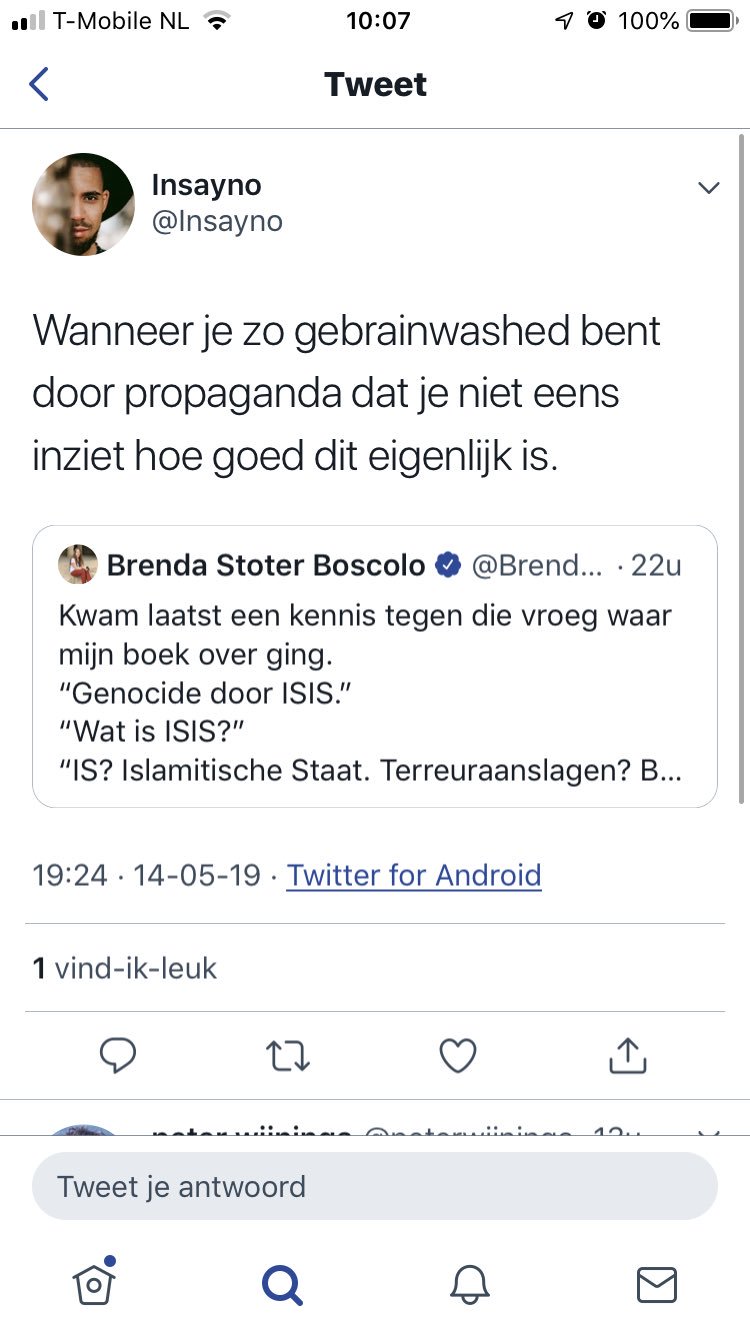Open the Twitter for Android link
The image size is (750, 1334).
point(414,875)
